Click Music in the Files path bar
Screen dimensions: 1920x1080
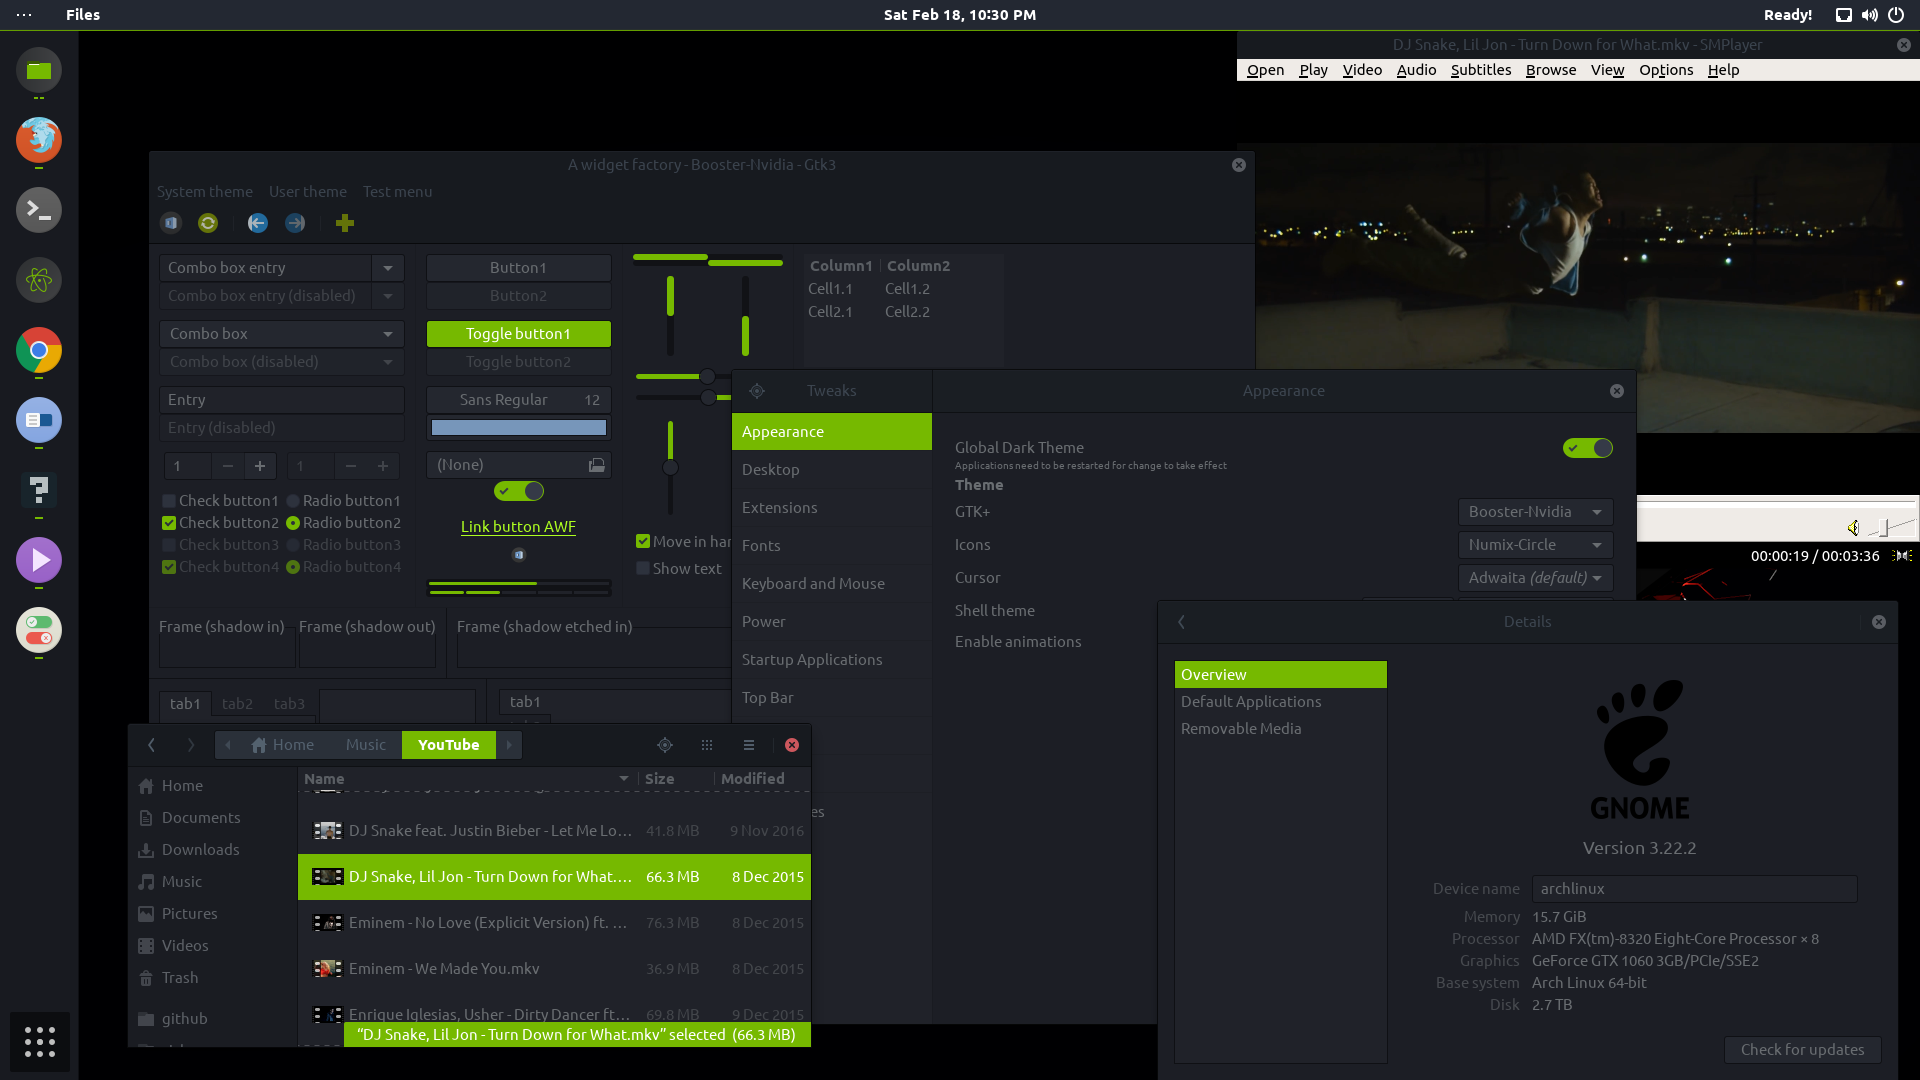366,745
